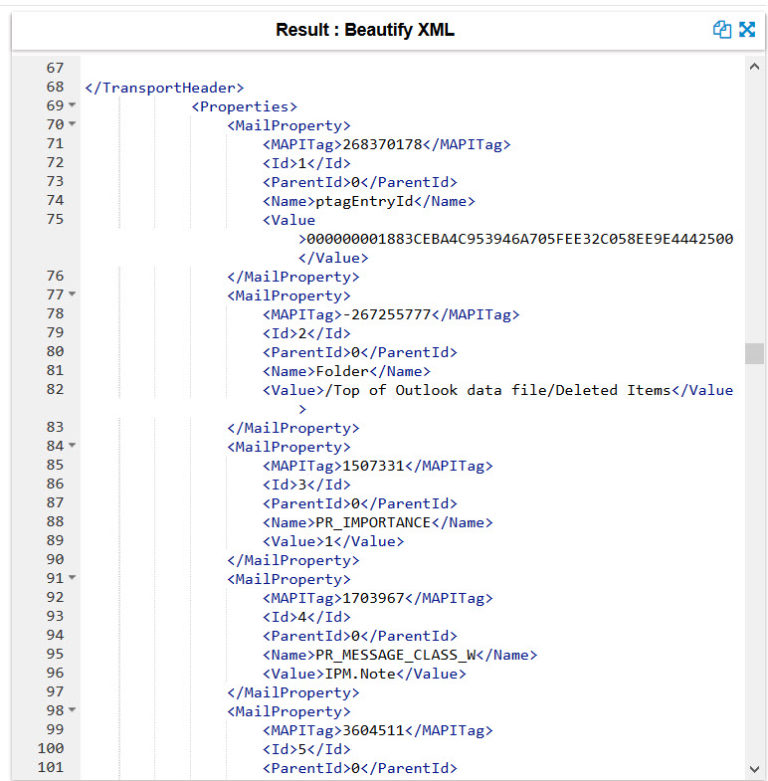The width and height of the screenshot is (768, 781).
Task: Click the closing TransportHeader tag on line 68
Action: point(164,88)
